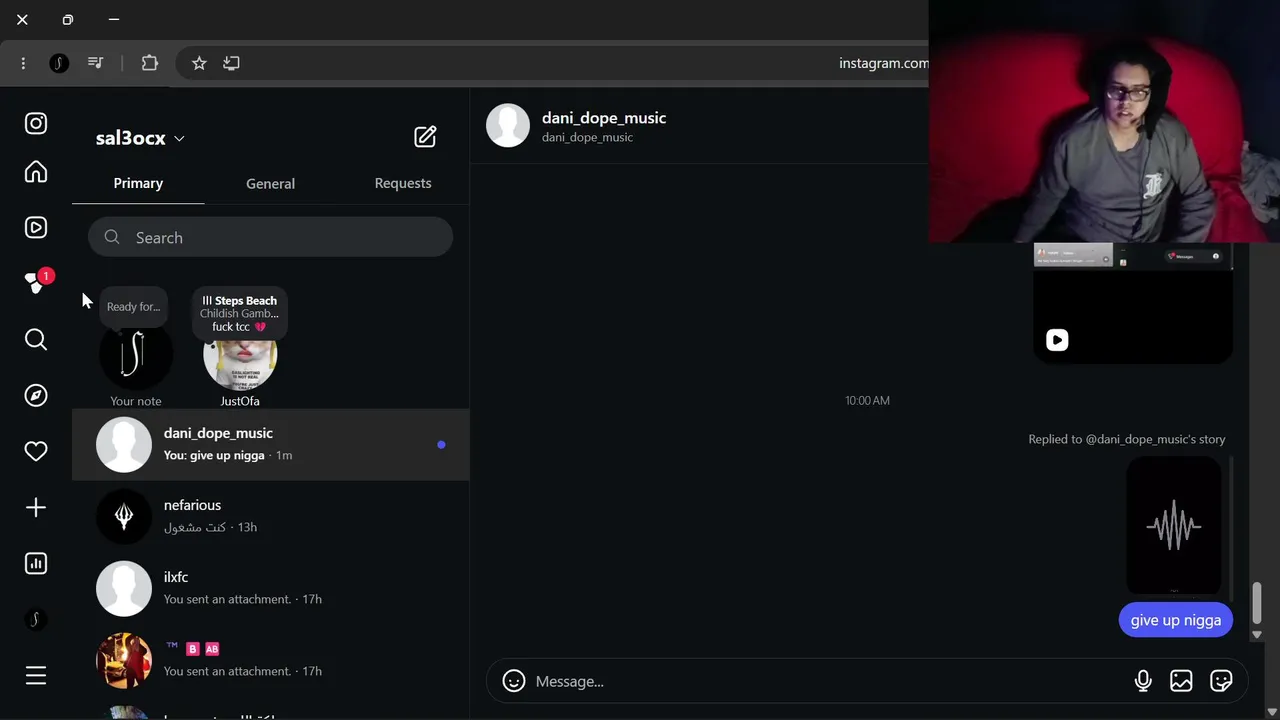Open profile avatar in the sidebar
This screenshot has height=720, width=1280.
tap(36, 620)
